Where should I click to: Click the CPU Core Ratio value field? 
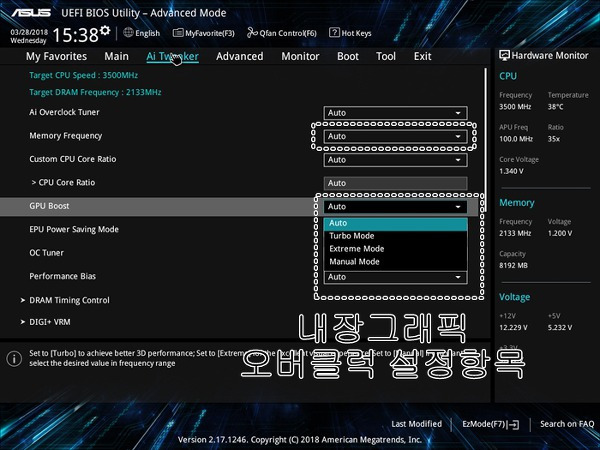pyautogui.click(x=395, y=183)
